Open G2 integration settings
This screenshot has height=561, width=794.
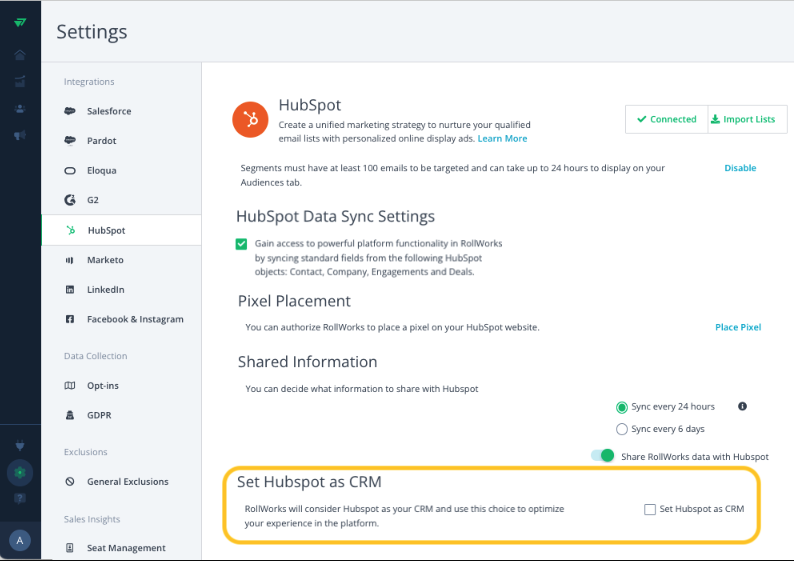tap(121, 200)
